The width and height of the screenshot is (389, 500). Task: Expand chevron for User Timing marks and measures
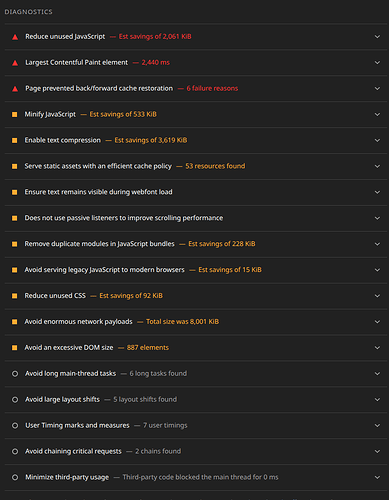377,425
